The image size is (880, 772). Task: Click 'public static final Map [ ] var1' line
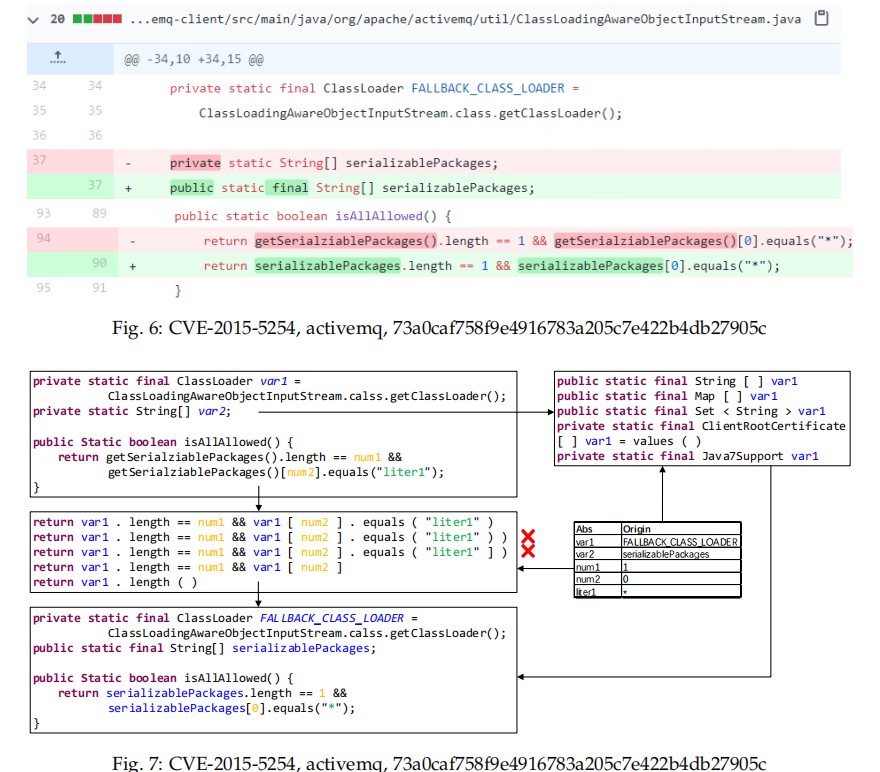pyautogui.click(x=667, y=396)
